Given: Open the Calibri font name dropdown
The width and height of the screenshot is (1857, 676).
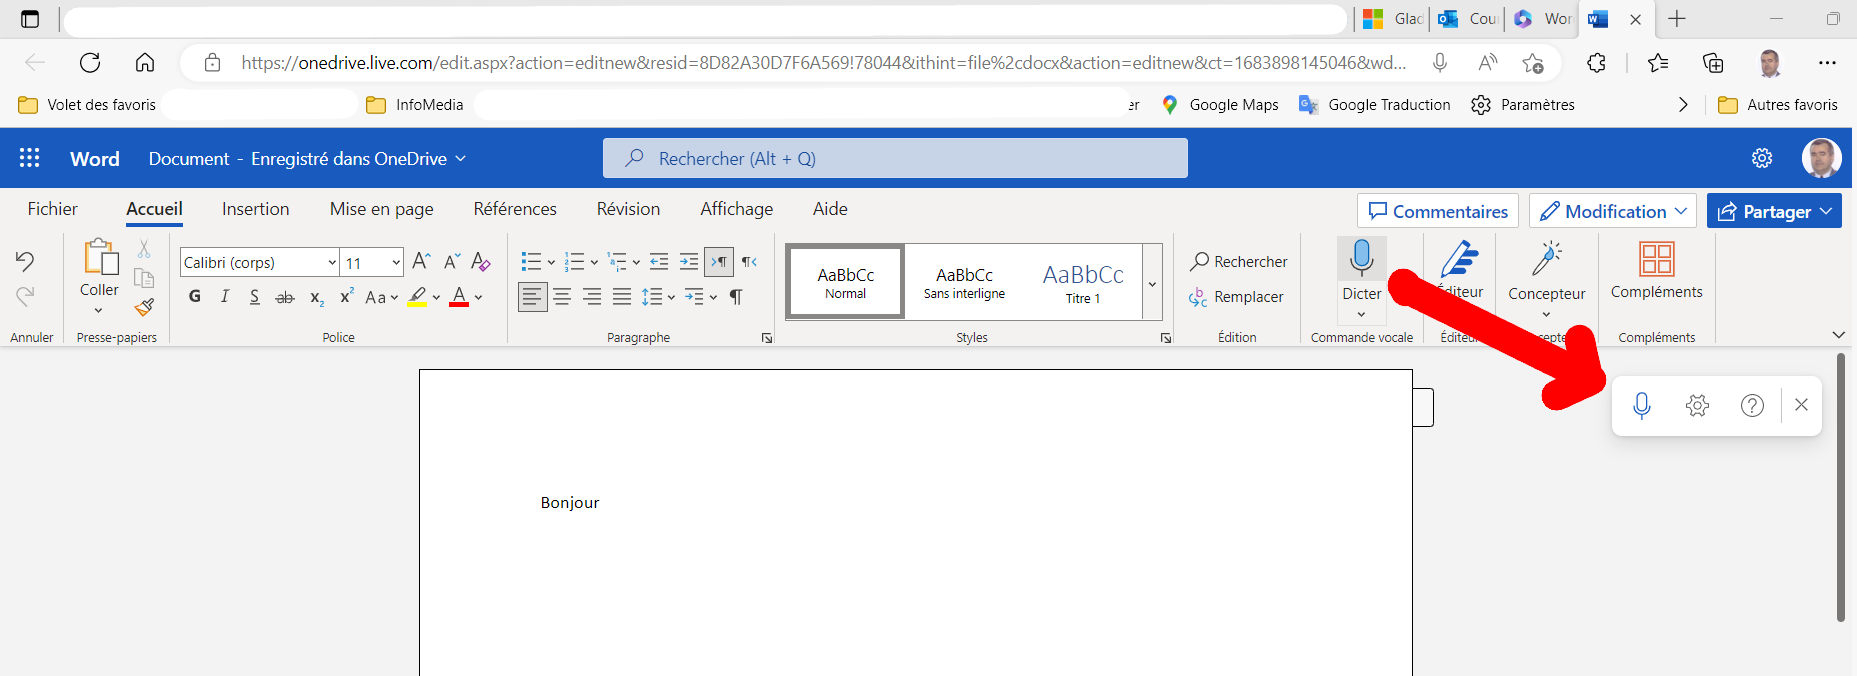Looking at the screenshot, I should [332, 263].
